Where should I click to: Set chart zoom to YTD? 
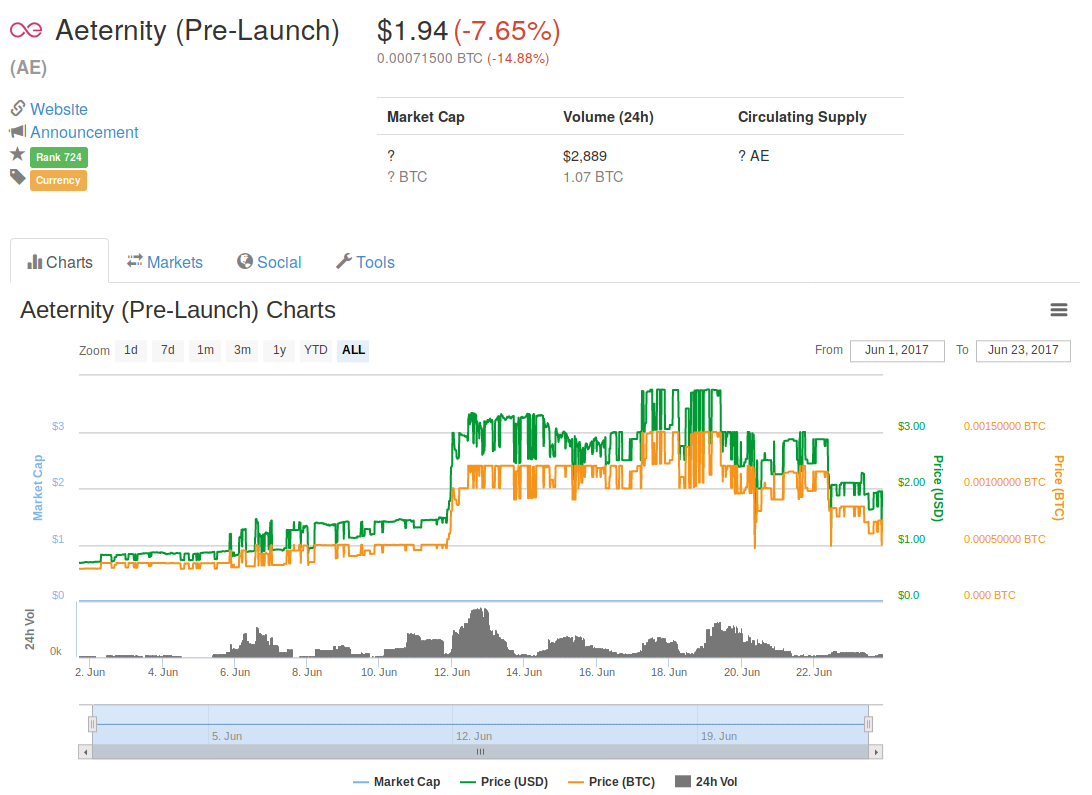pos(315,350)
